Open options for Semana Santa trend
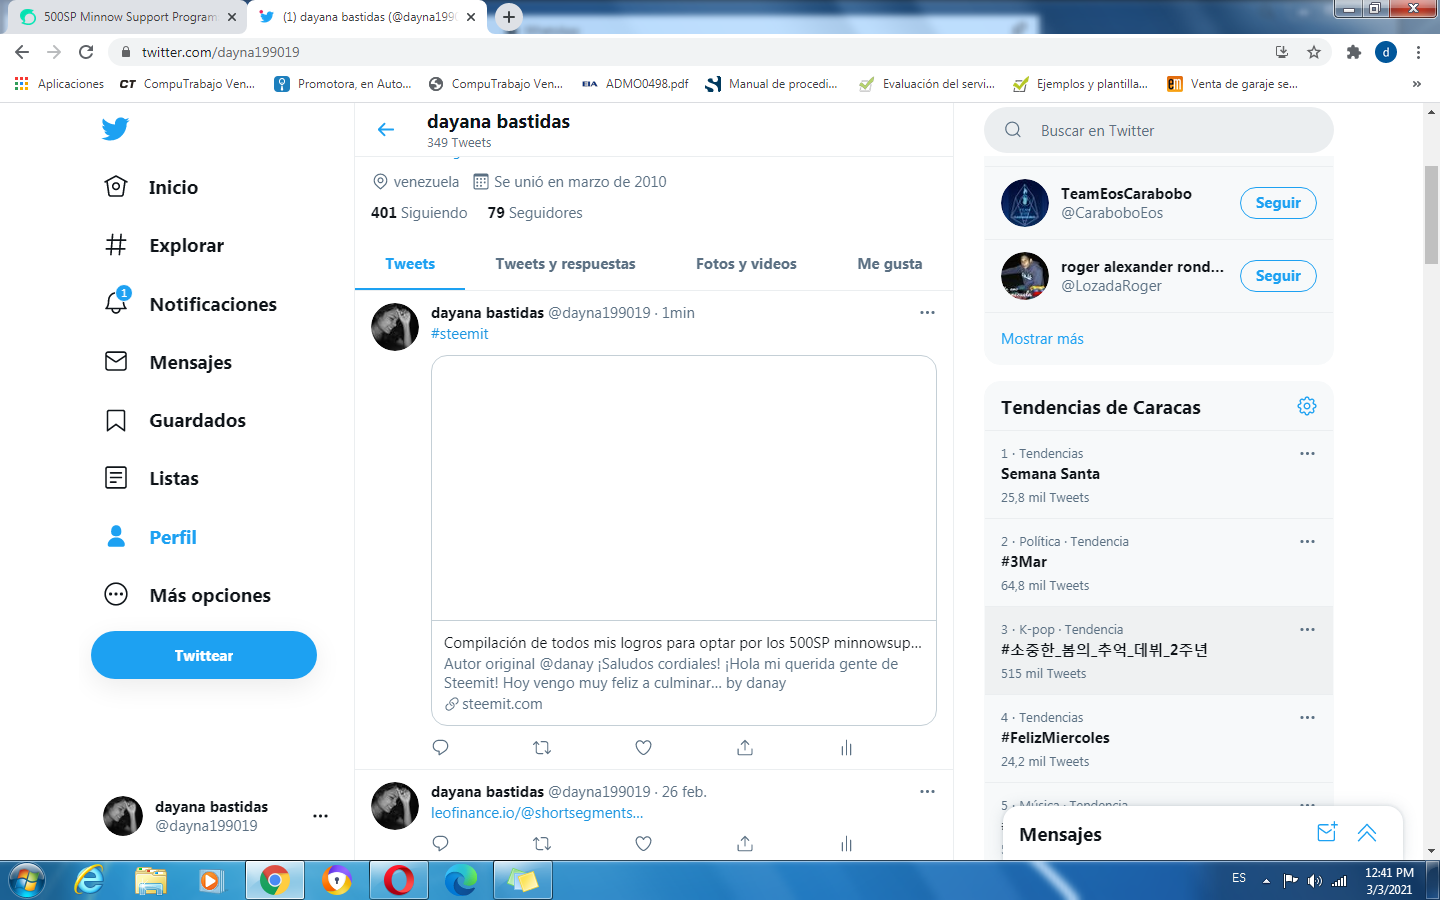This screenshot has width=1440, height=900. tap(1307, 454)
